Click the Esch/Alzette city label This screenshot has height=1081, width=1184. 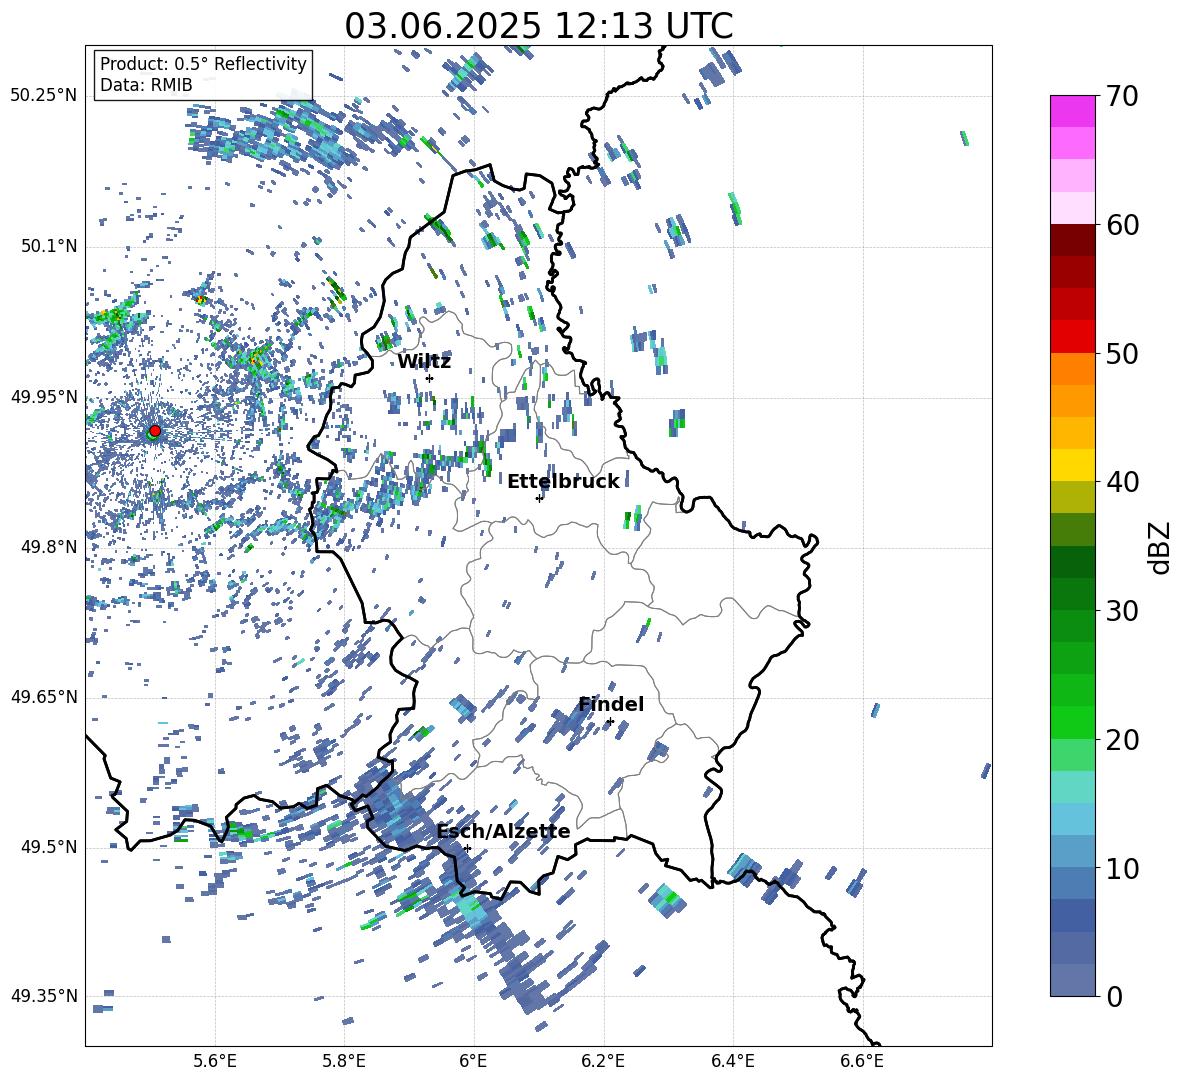[x=503, y=832]
